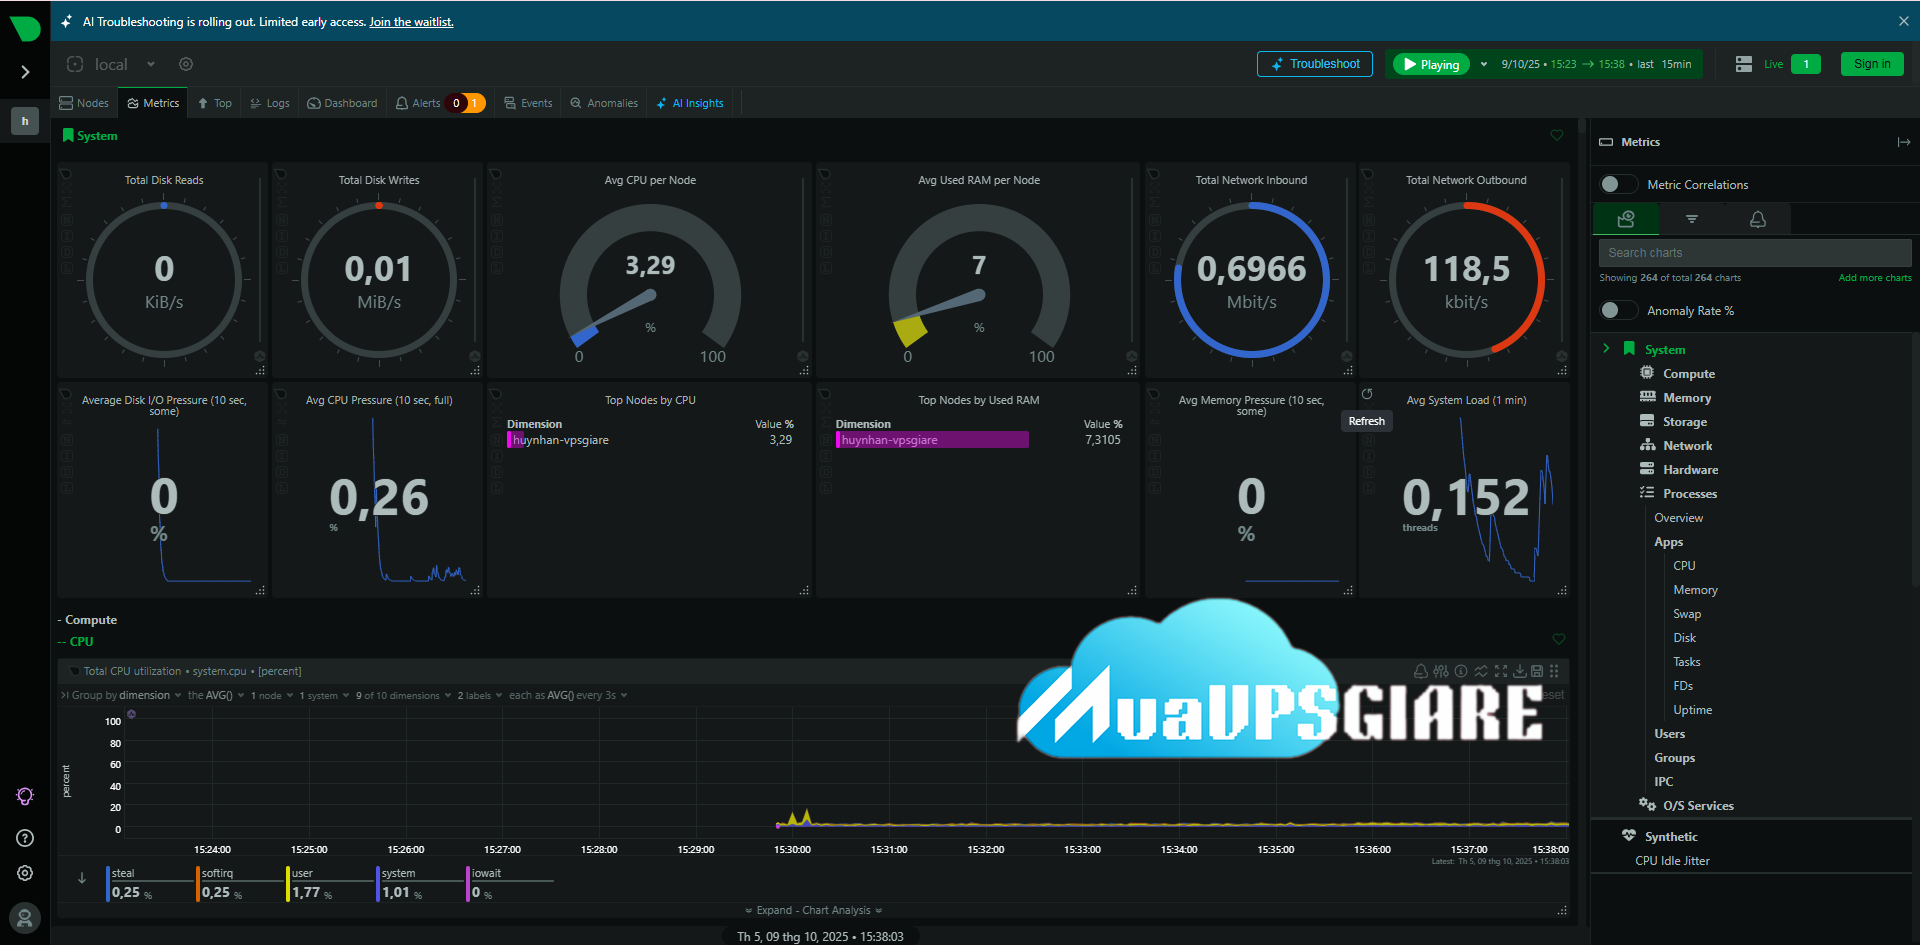This screenshot has width=1920, height=945.
Task: Pause live data with Playing button
Action: click(x=1431, y=64)
